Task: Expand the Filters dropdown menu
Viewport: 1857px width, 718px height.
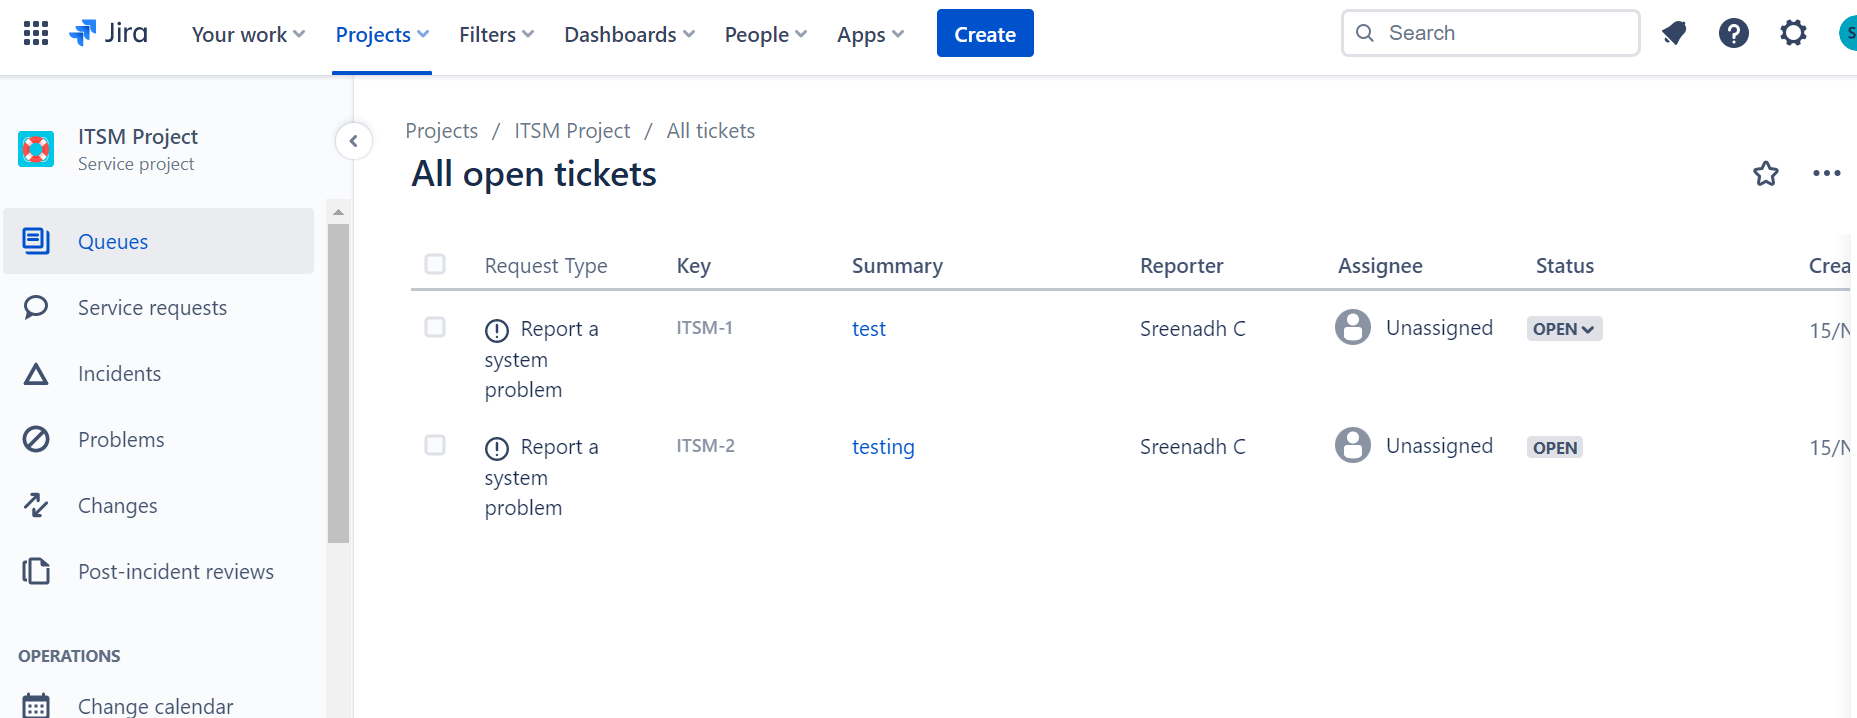Action: [x=496, y=35]
